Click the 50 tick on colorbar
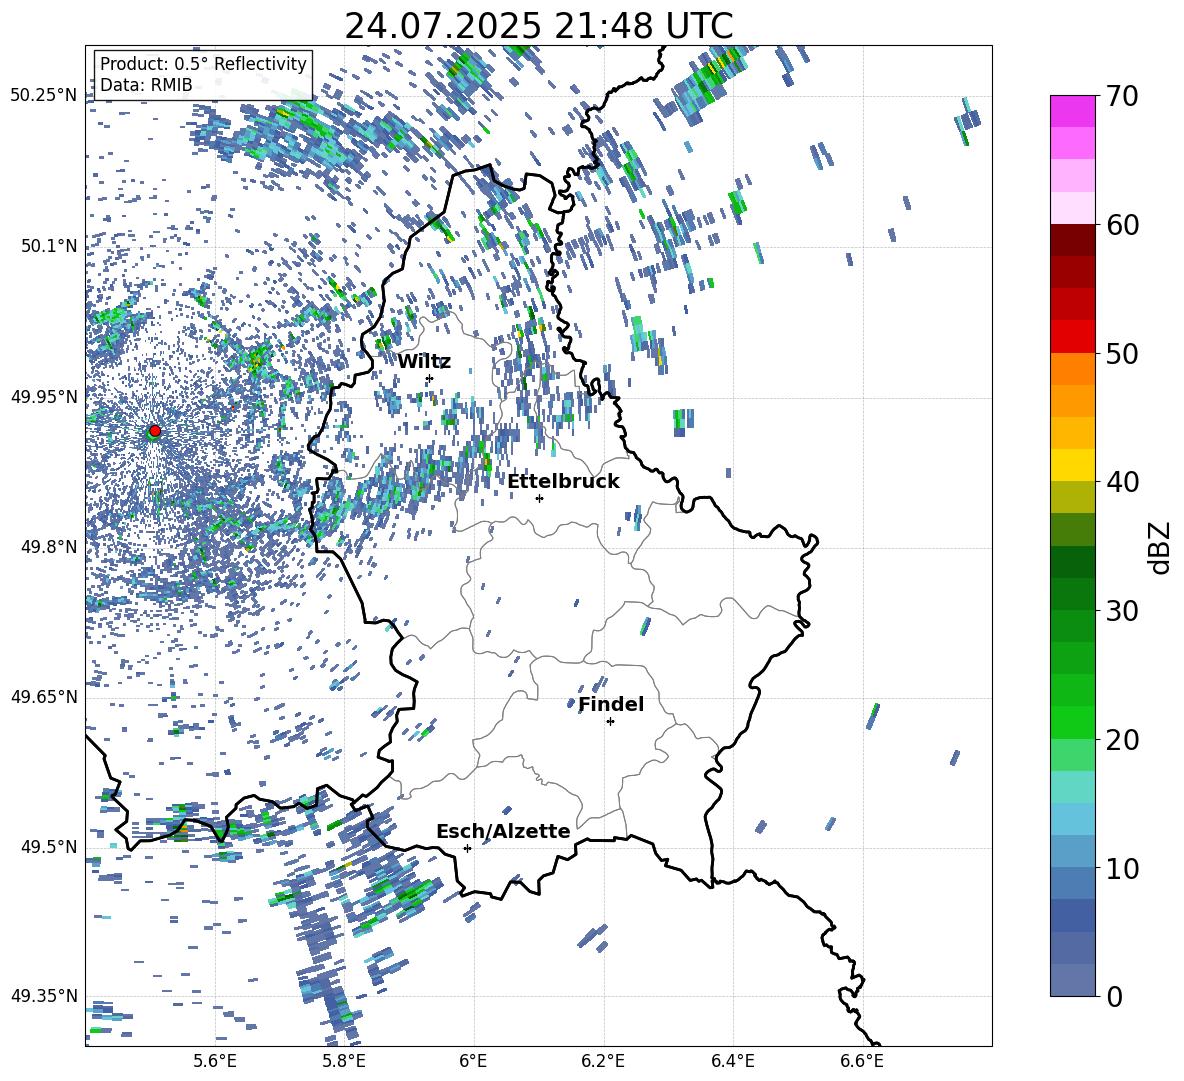Image resolution: width=1184 pixels, height=1081 pixels. 1121,353
